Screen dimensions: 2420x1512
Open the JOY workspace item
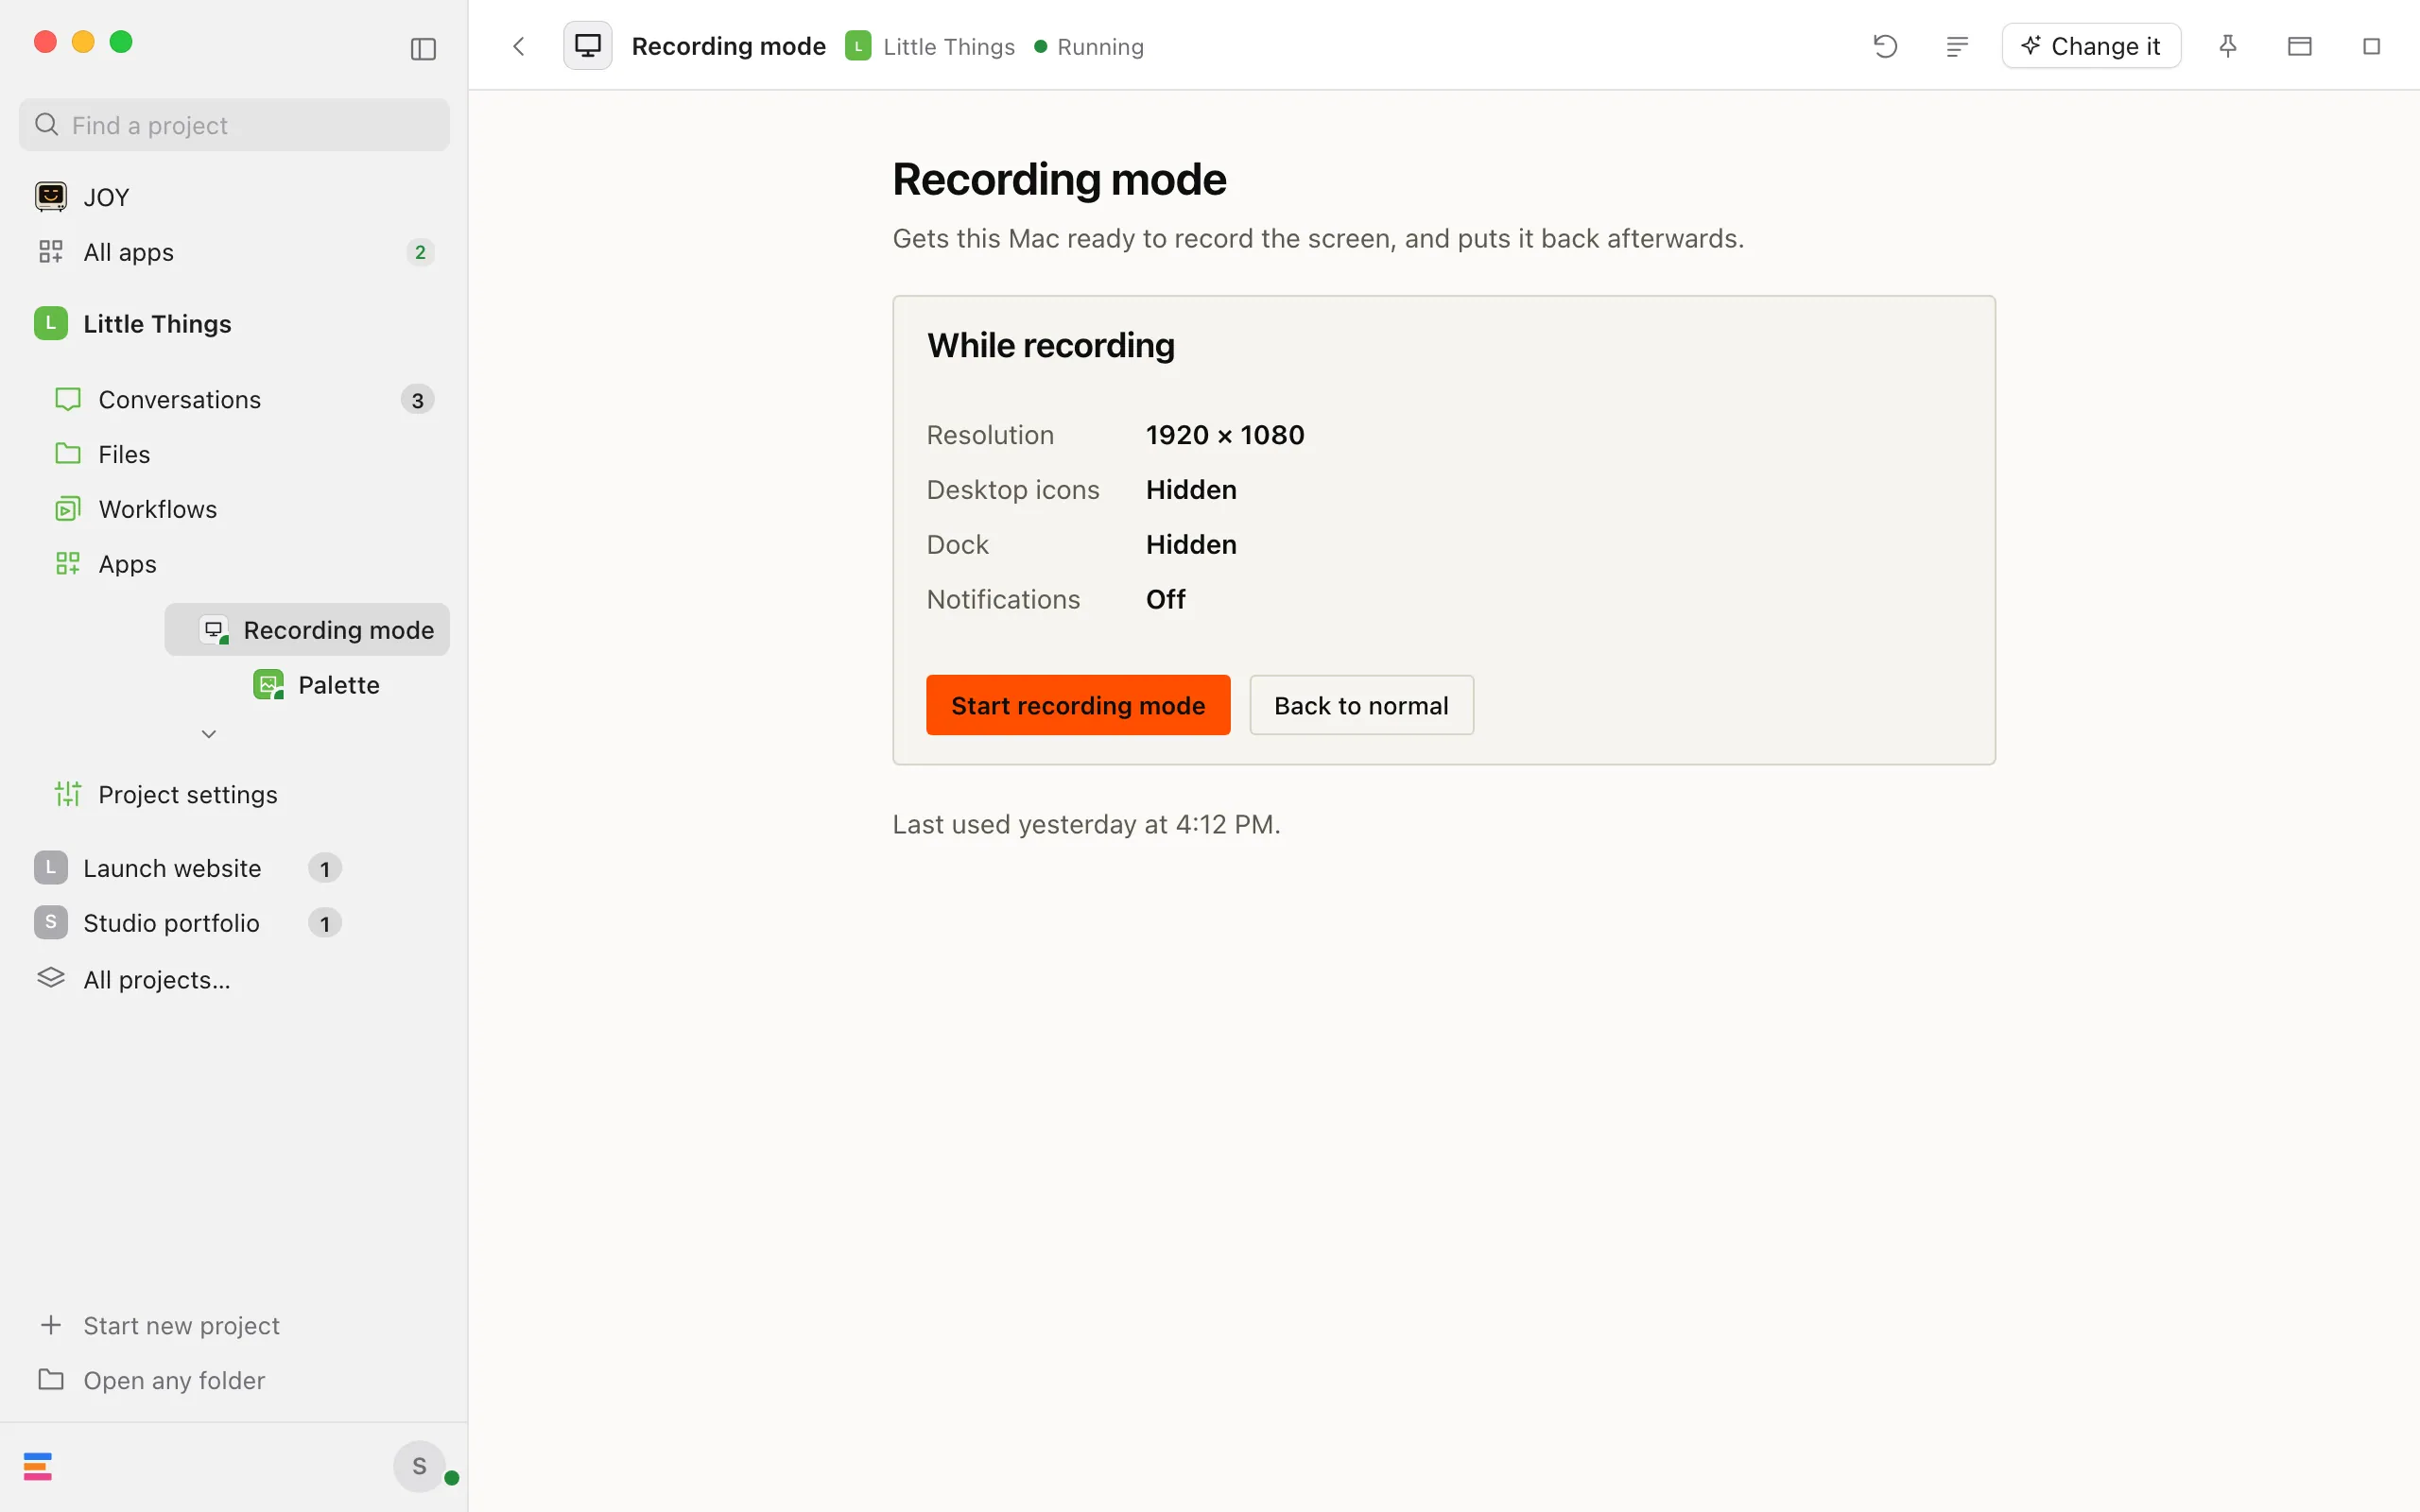coord(234,197)
